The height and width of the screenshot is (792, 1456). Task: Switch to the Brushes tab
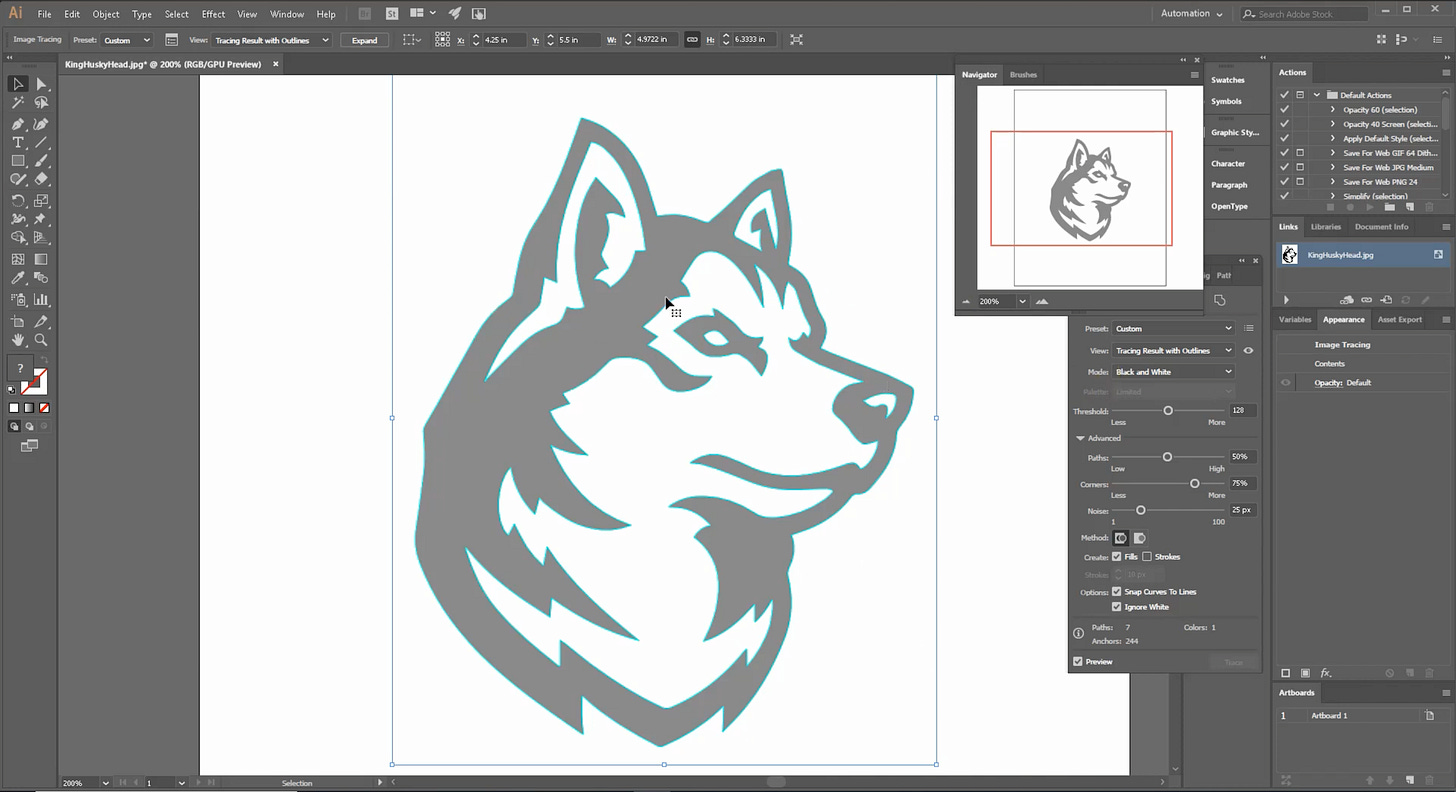pos(1023,74)
